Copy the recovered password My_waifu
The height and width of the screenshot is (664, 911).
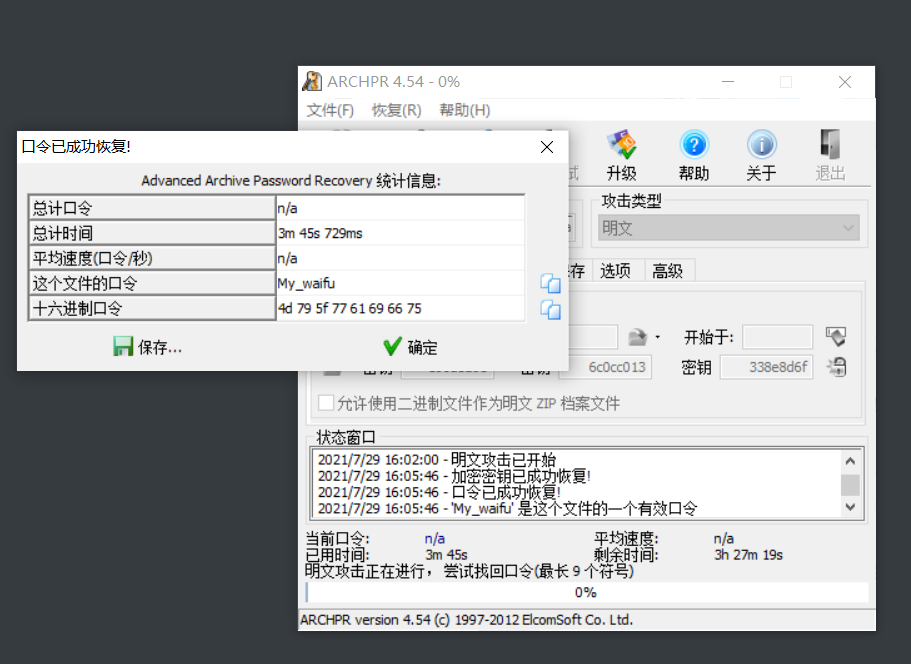point(550,283)
